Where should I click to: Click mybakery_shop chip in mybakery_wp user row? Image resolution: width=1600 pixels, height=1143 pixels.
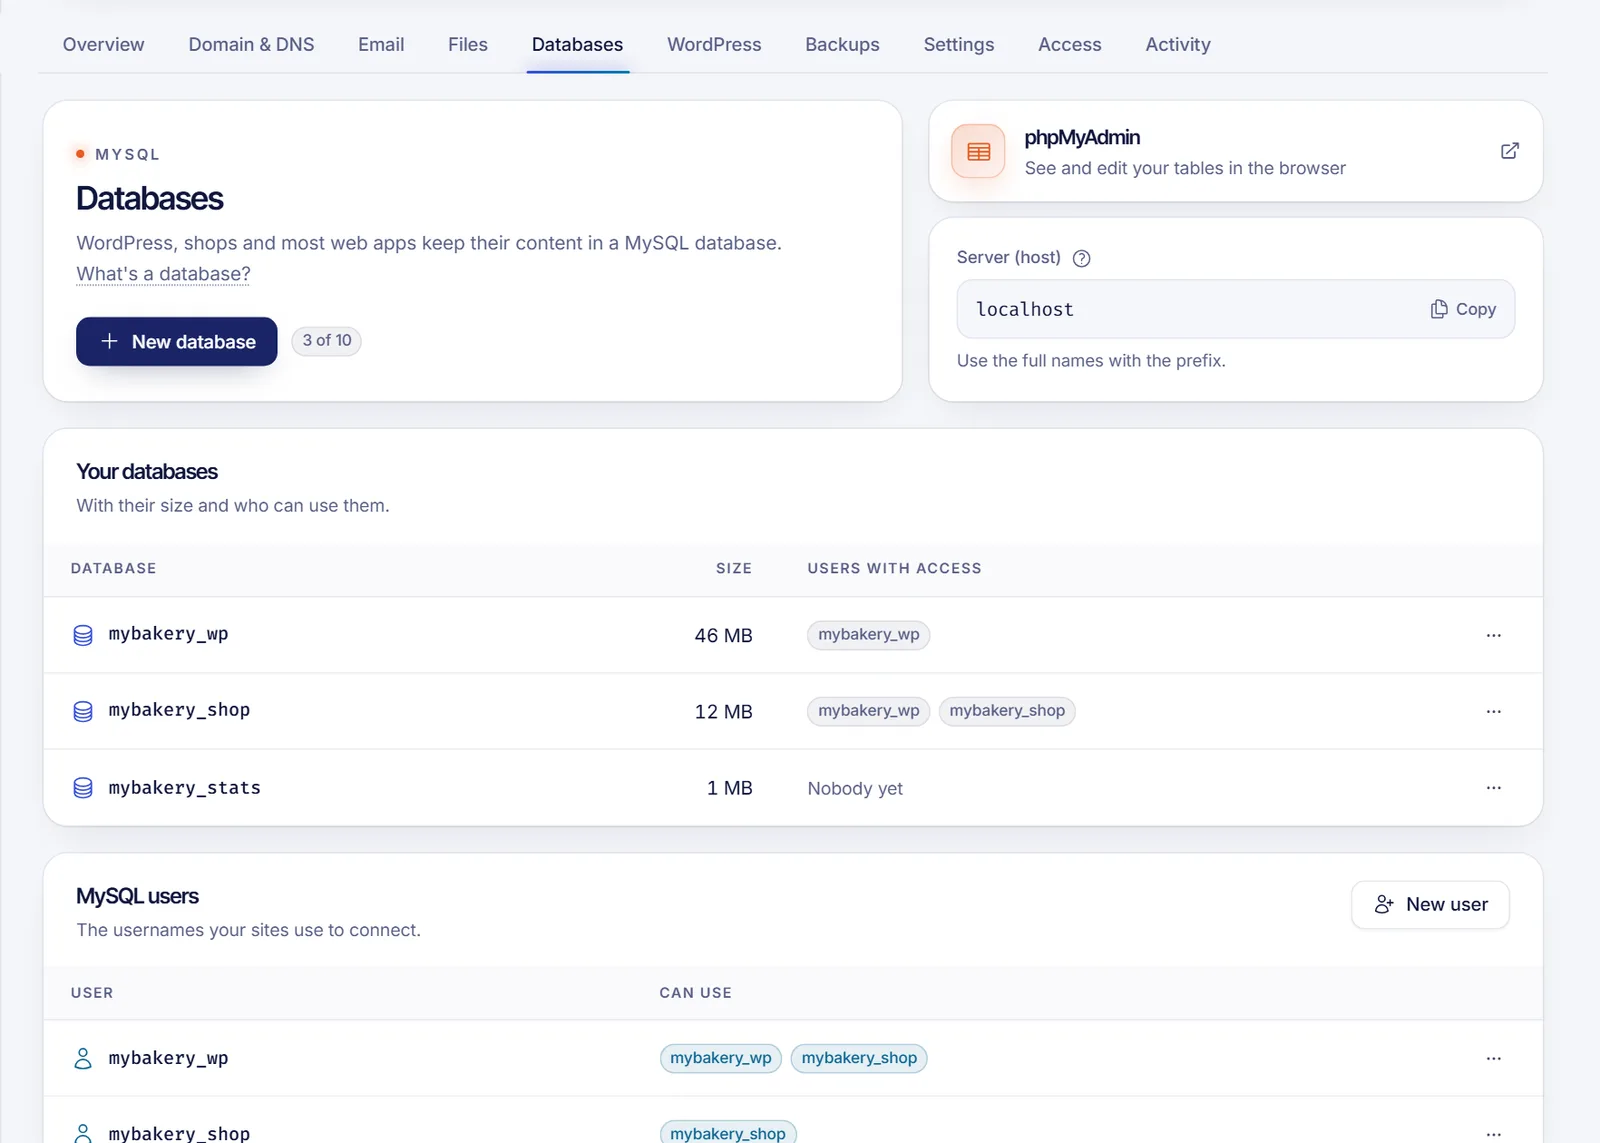coord(859,1058)
